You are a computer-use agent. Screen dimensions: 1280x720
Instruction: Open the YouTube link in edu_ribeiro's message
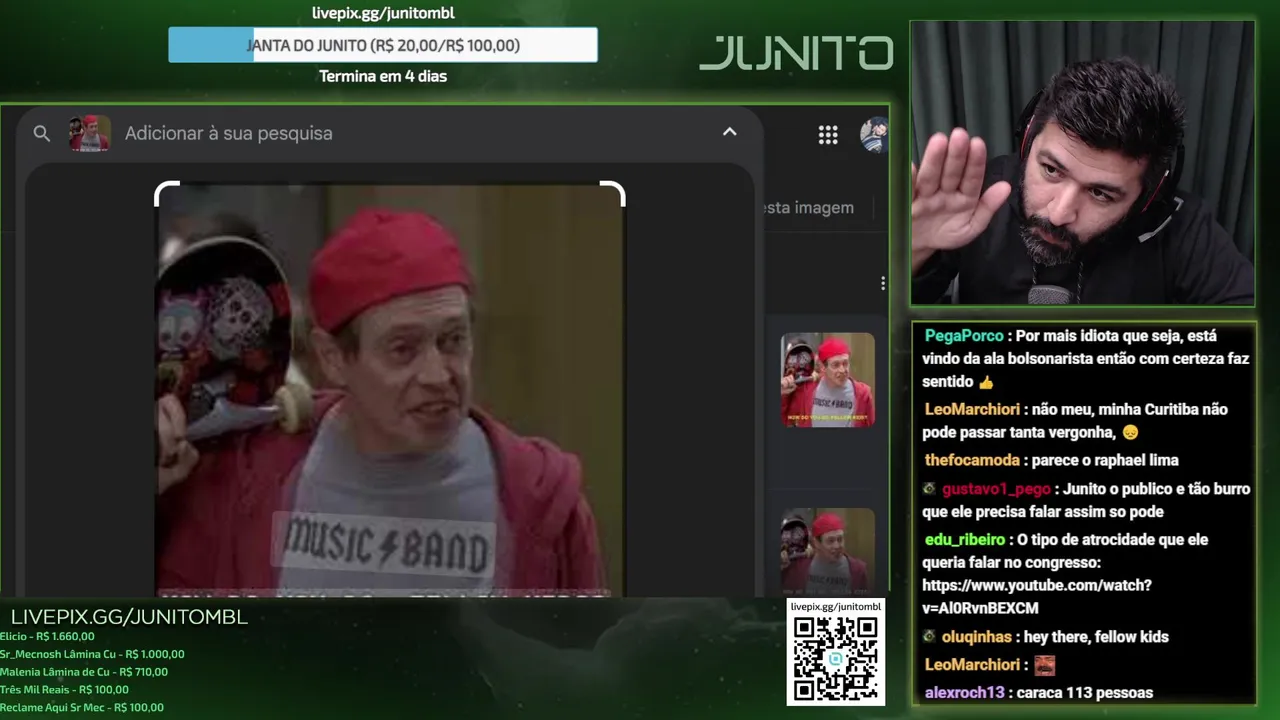1036,596
